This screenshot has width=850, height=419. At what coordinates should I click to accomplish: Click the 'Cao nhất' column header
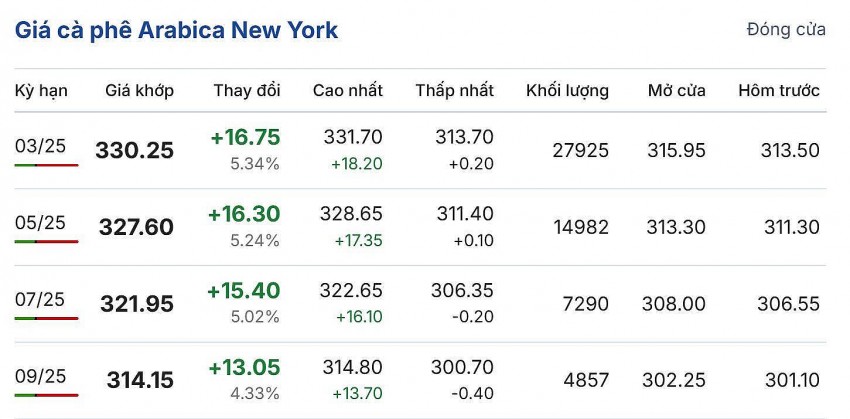coord(347,91)
